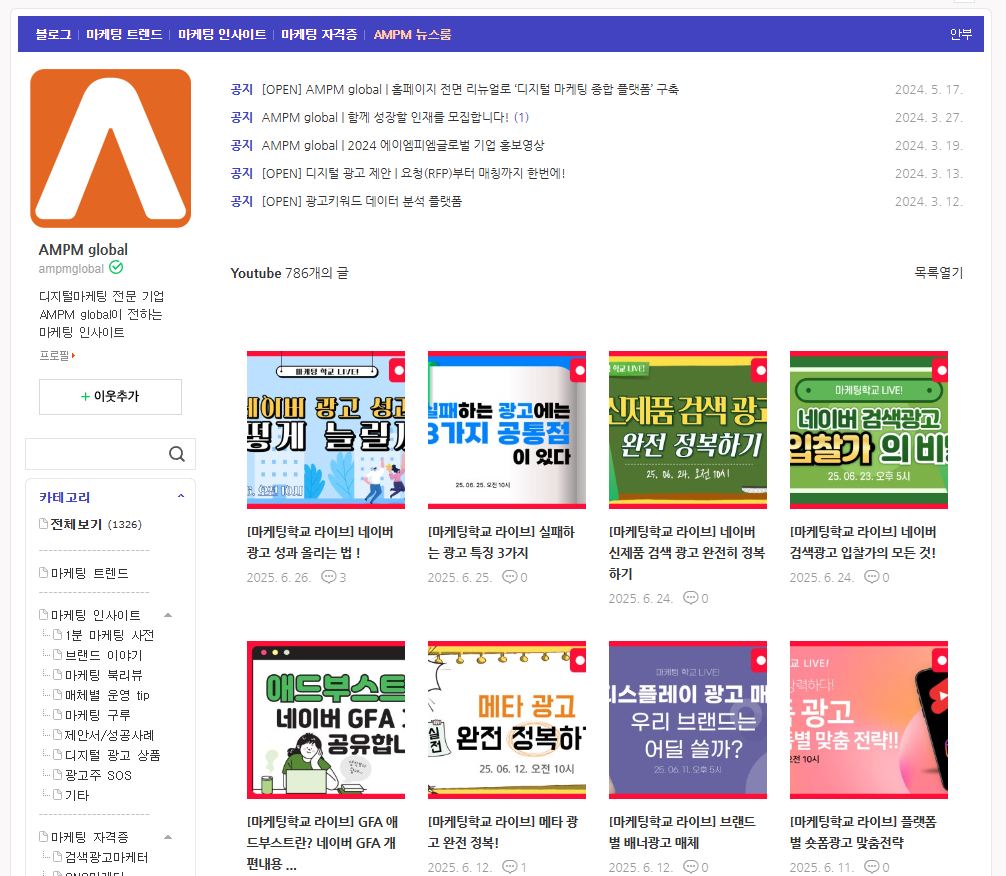Click the red arrow beside 프로필

[74, 356]
